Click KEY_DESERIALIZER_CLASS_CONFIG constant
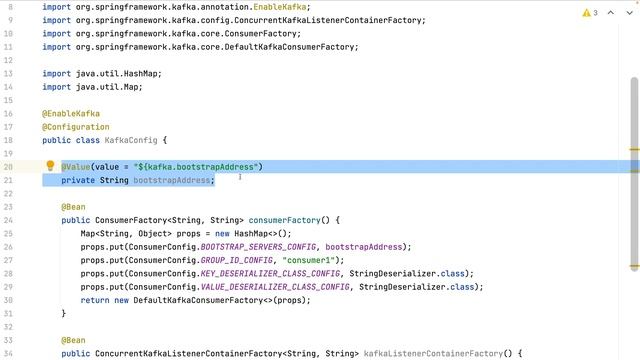This screenshot has width=640, height=360. [x=270, y=273]
